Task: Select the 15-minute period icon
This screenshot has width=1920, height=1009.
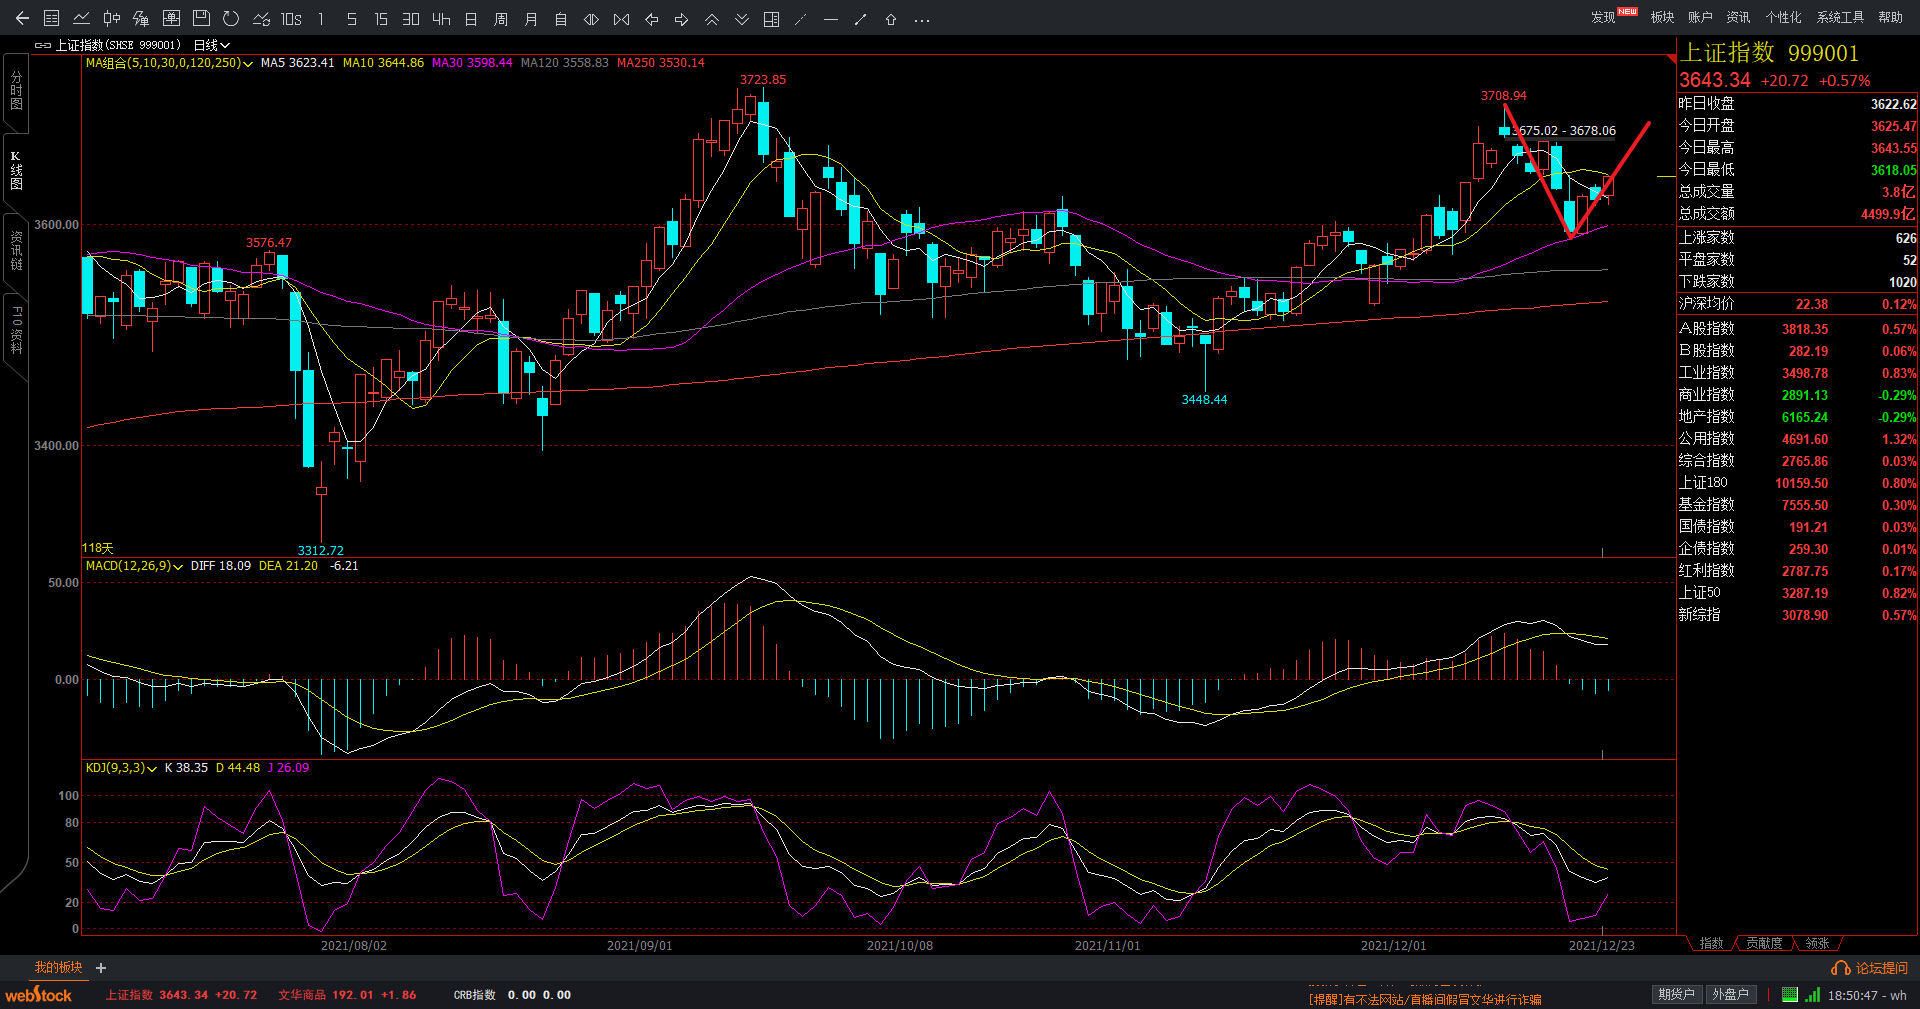Action: 381,19
